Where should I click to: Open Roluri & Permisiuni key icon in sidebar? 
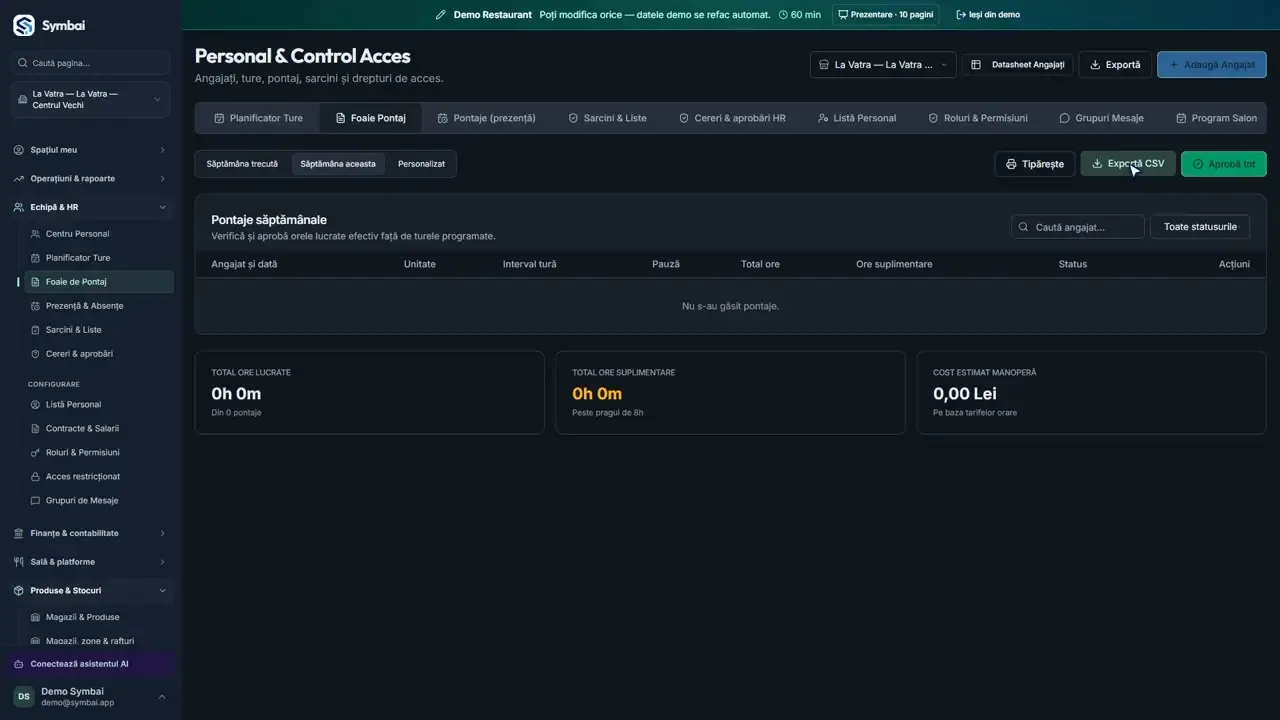pyautogui.click(x=36, y=453)
